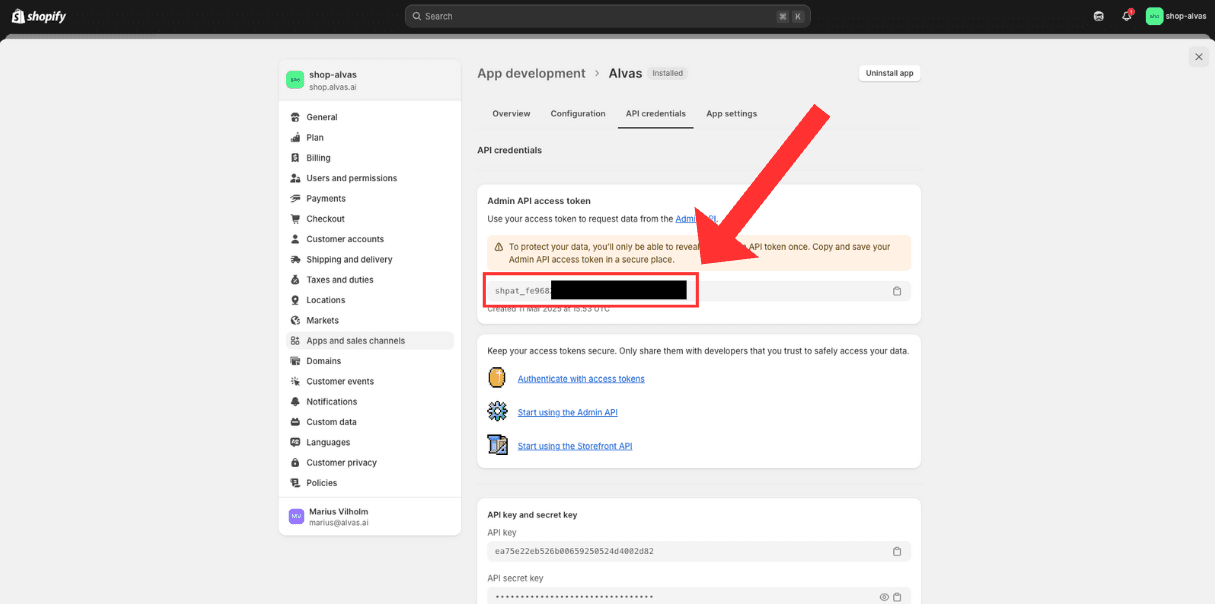This screenshot has height=604, width=1215.
Task: Click the Billing receipt icon
Action: tap(295, 158)
